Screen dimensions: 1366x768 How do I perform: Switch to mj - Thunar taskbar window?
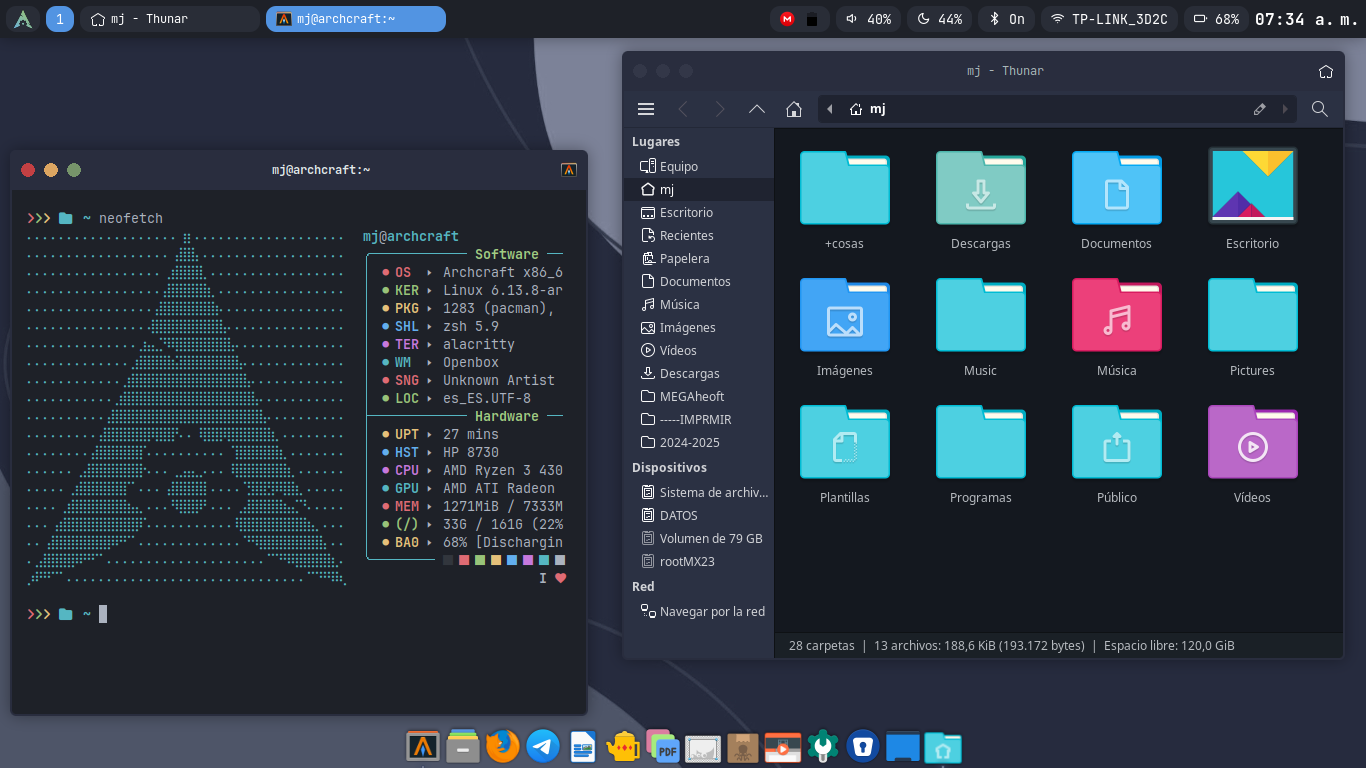click(170, 19)
